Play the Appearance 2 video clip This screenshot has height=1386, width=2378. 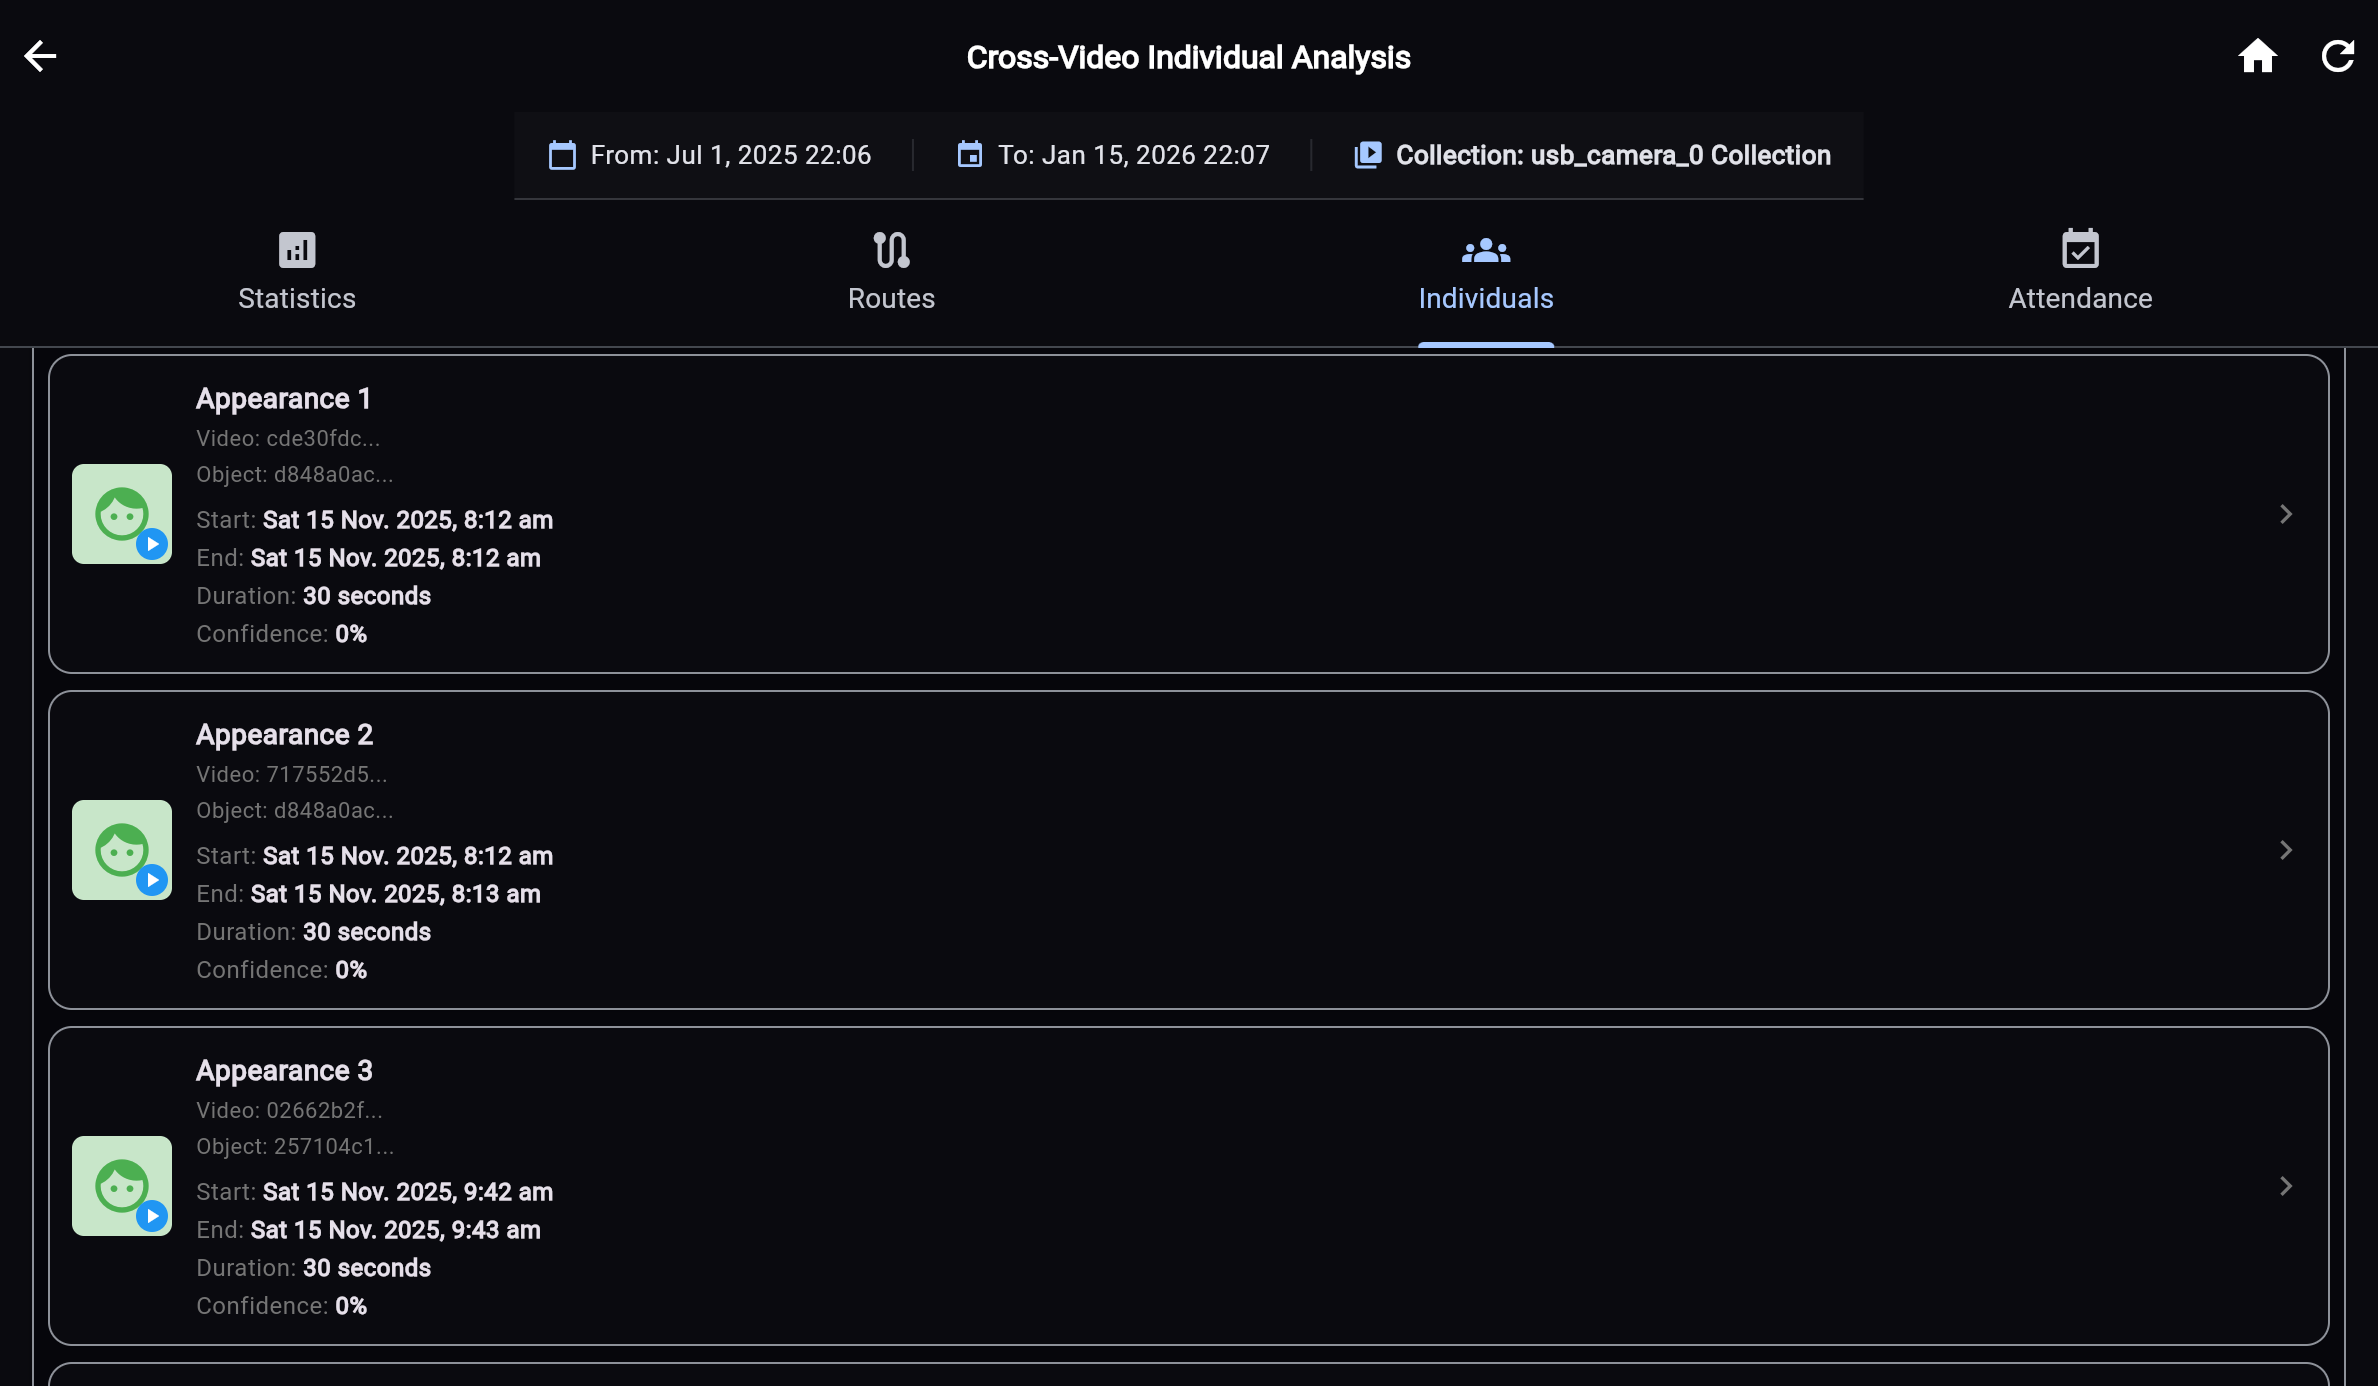coord(153,881)
